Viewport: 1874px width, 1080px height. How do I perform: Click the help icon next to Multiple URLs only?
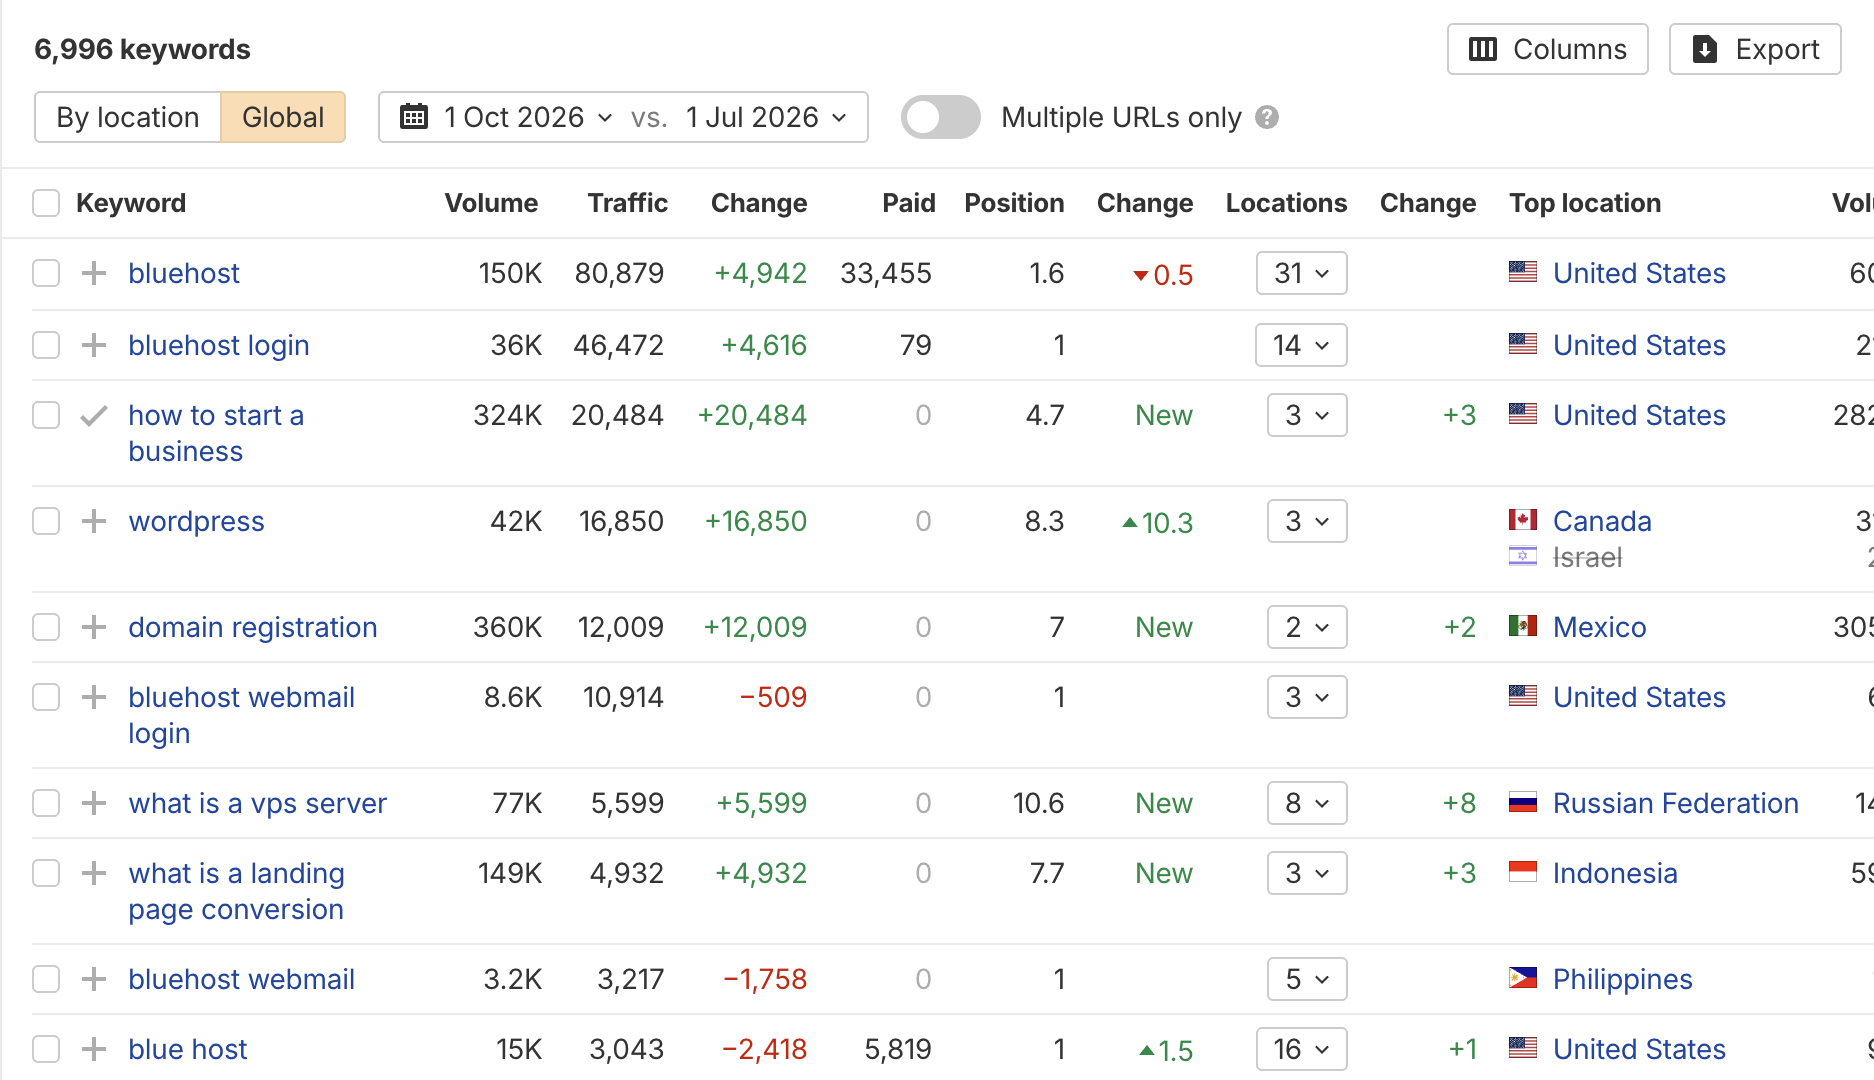[1267, 117]
